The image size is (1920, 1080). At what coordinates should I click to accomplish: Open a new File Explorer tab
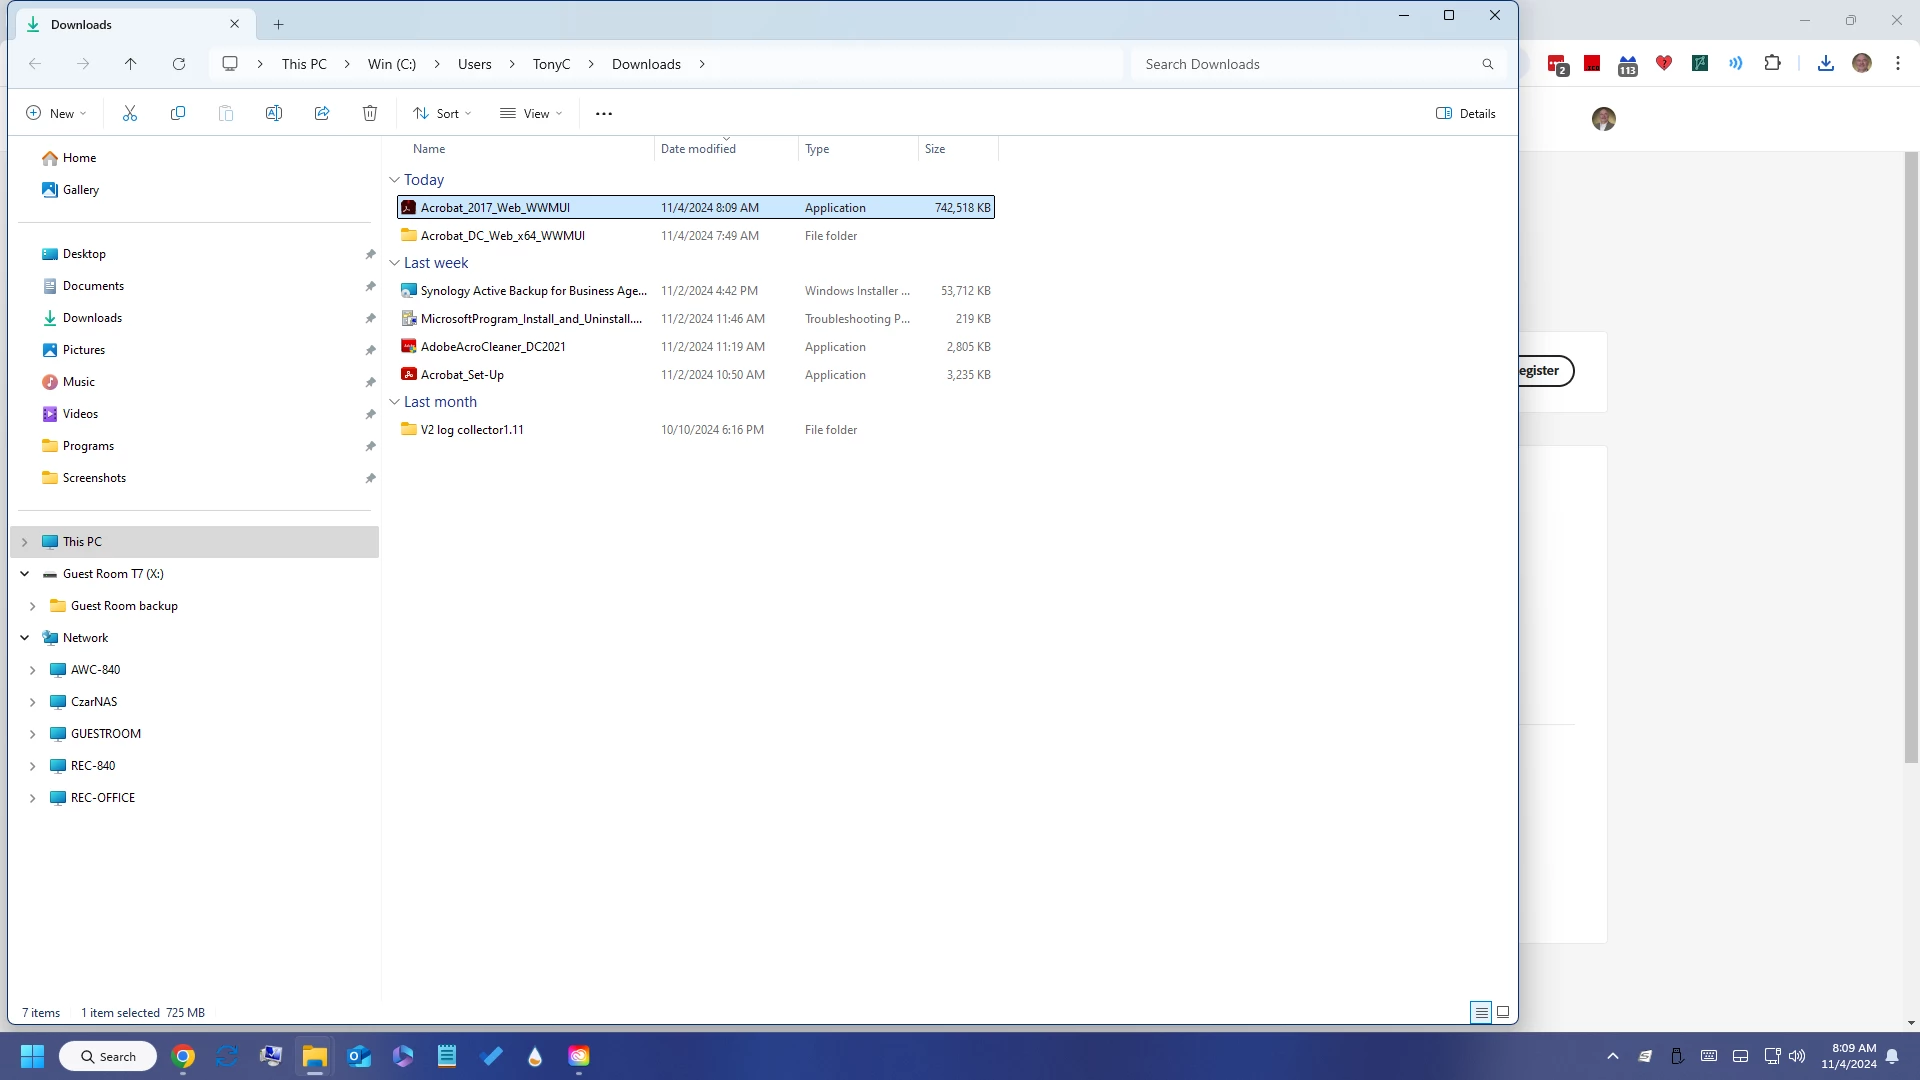tap(279, 24)
